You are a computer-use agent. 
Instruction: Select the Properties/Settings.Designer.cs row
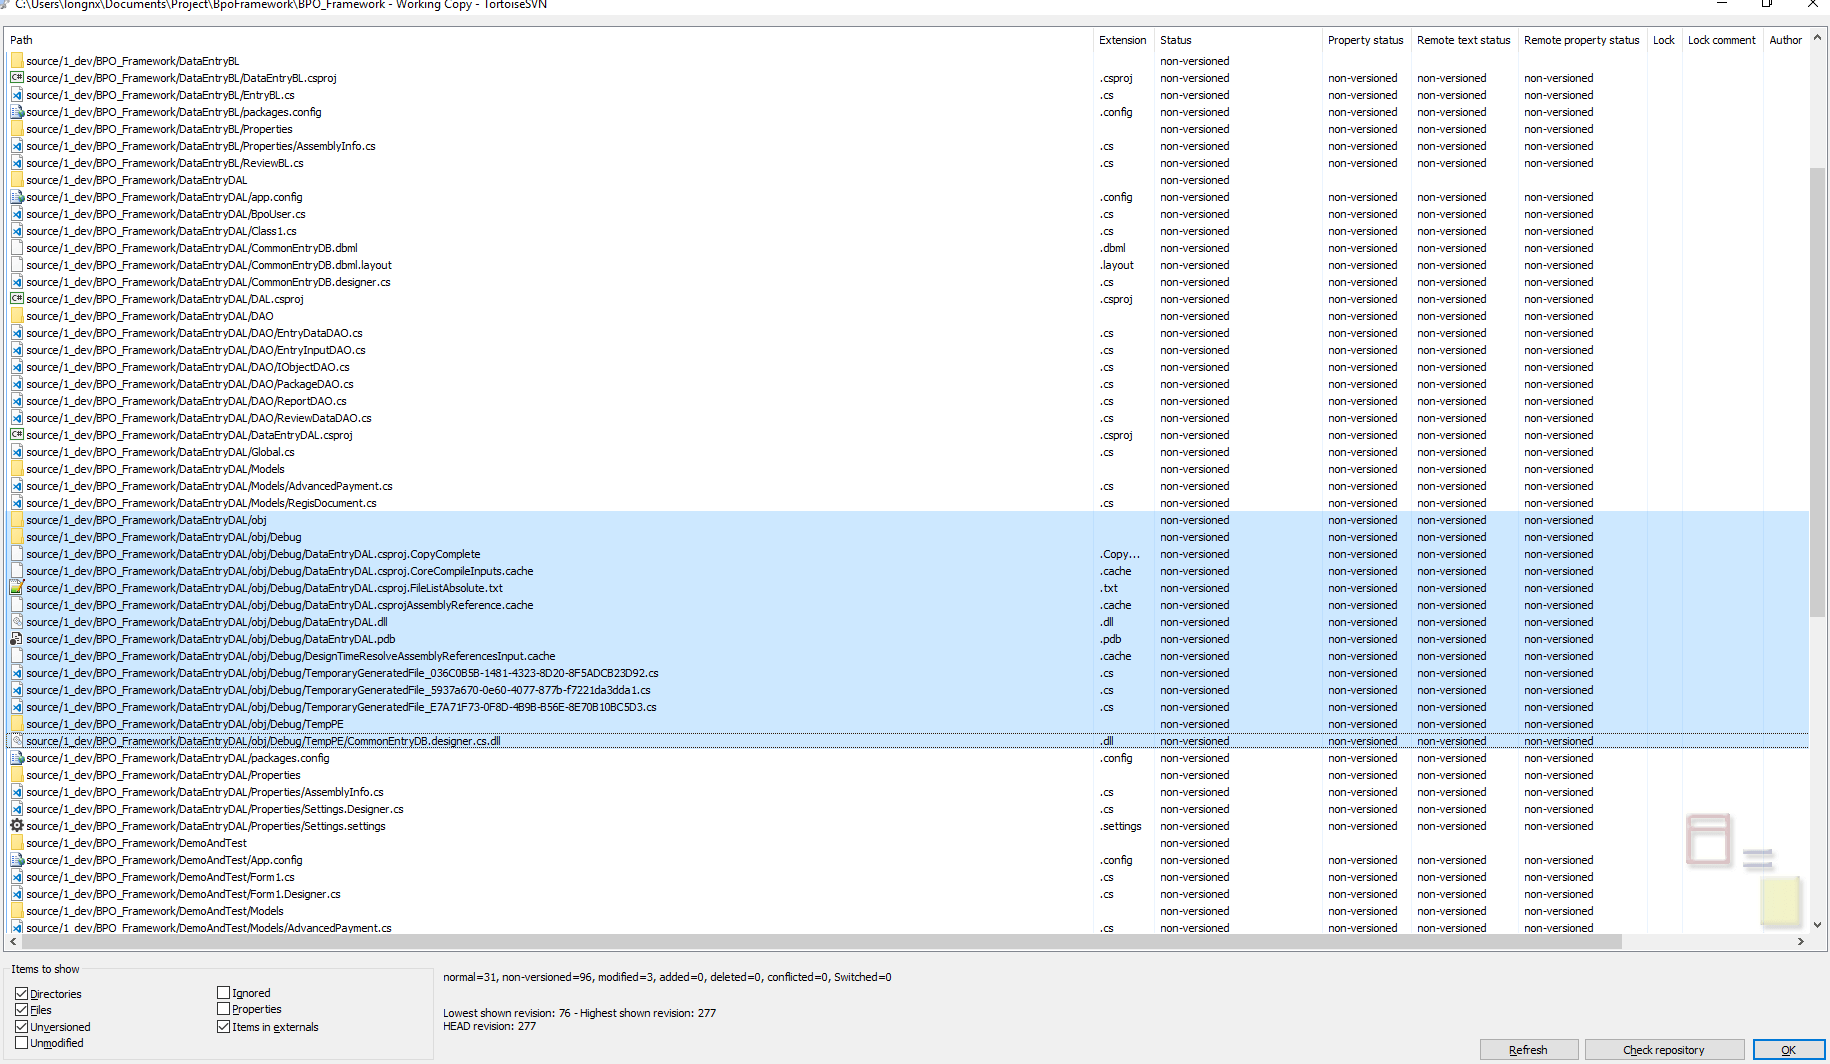pyautogui.click(x=907, y=809)
